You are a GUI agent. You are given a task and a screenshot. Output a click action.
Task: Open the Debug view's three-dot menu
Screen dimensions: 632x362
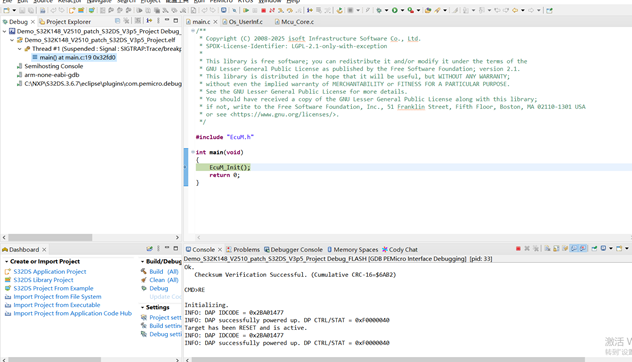[158, 21]
